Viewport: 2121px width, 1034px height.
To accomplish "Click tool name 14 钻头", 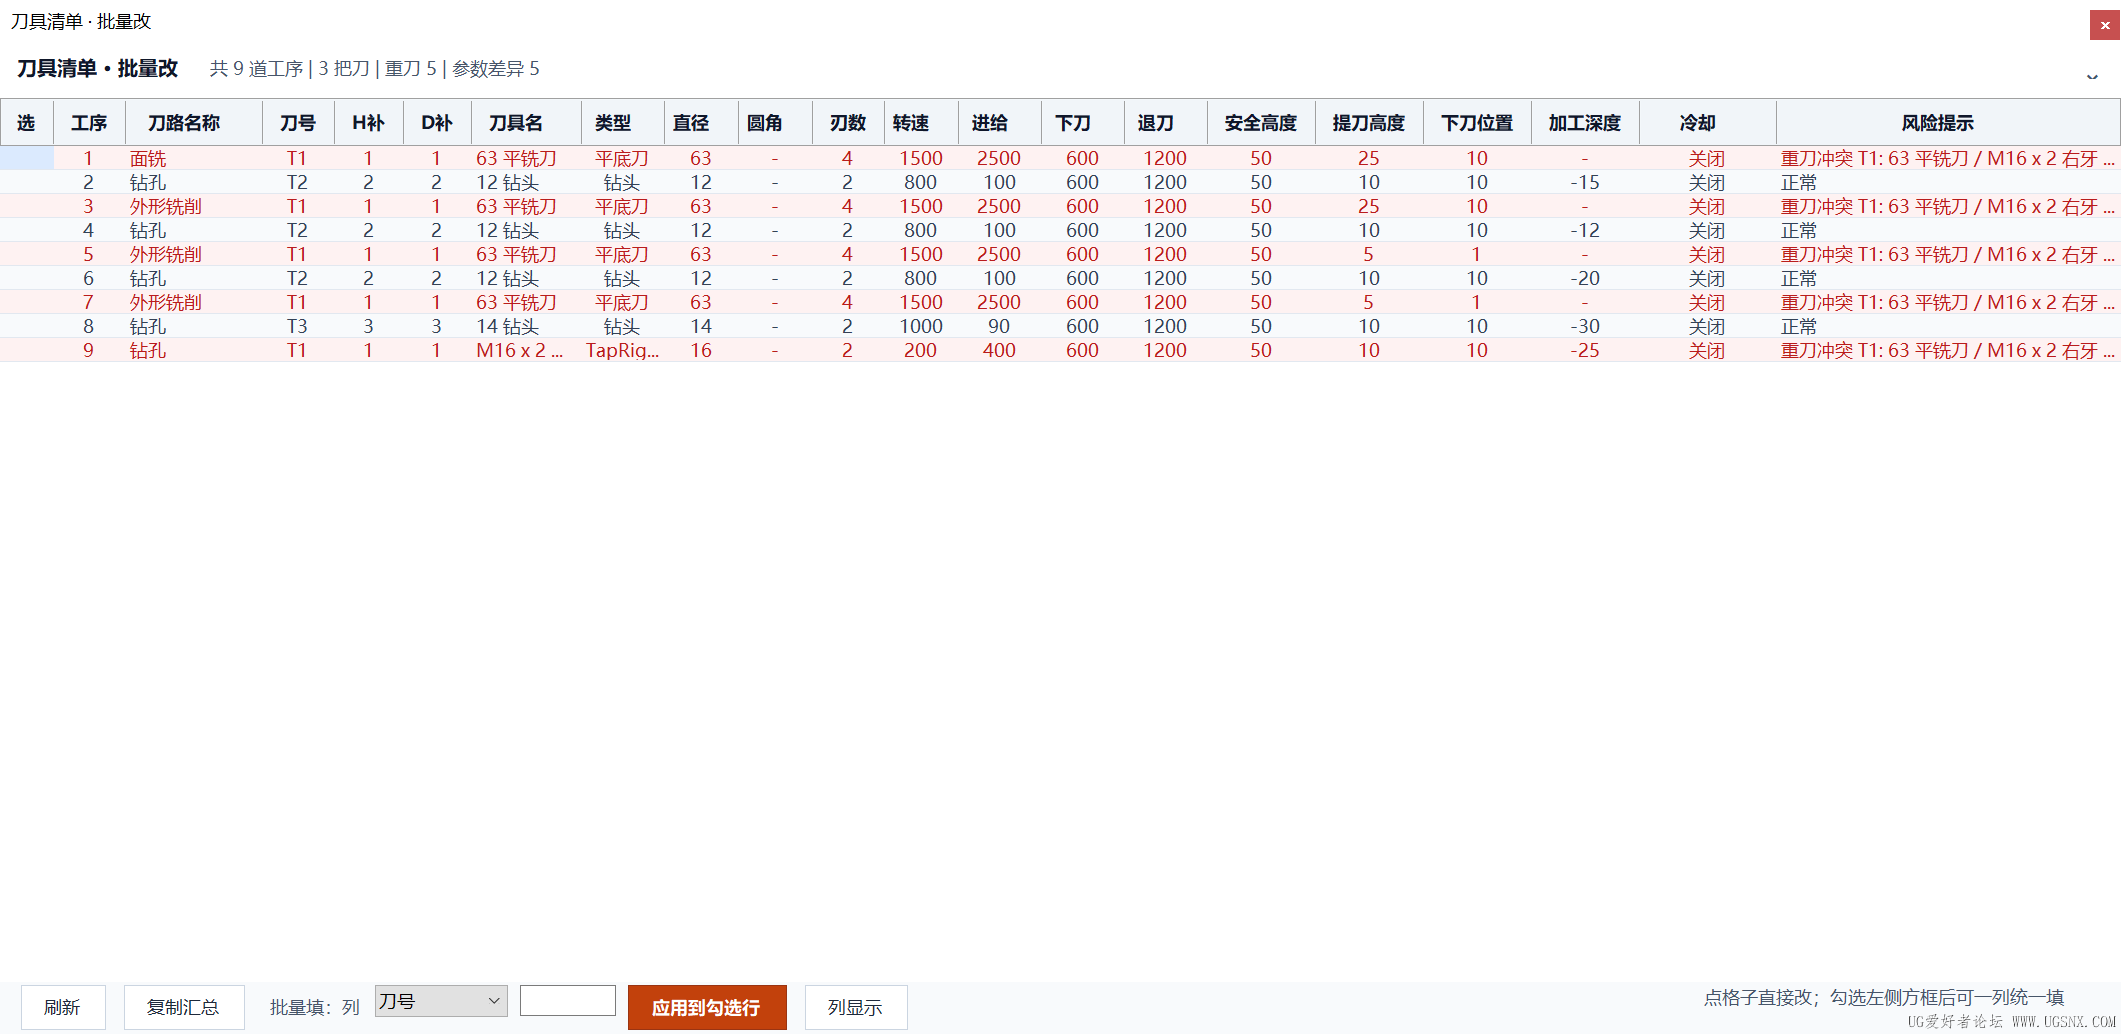I will (507, 326).
